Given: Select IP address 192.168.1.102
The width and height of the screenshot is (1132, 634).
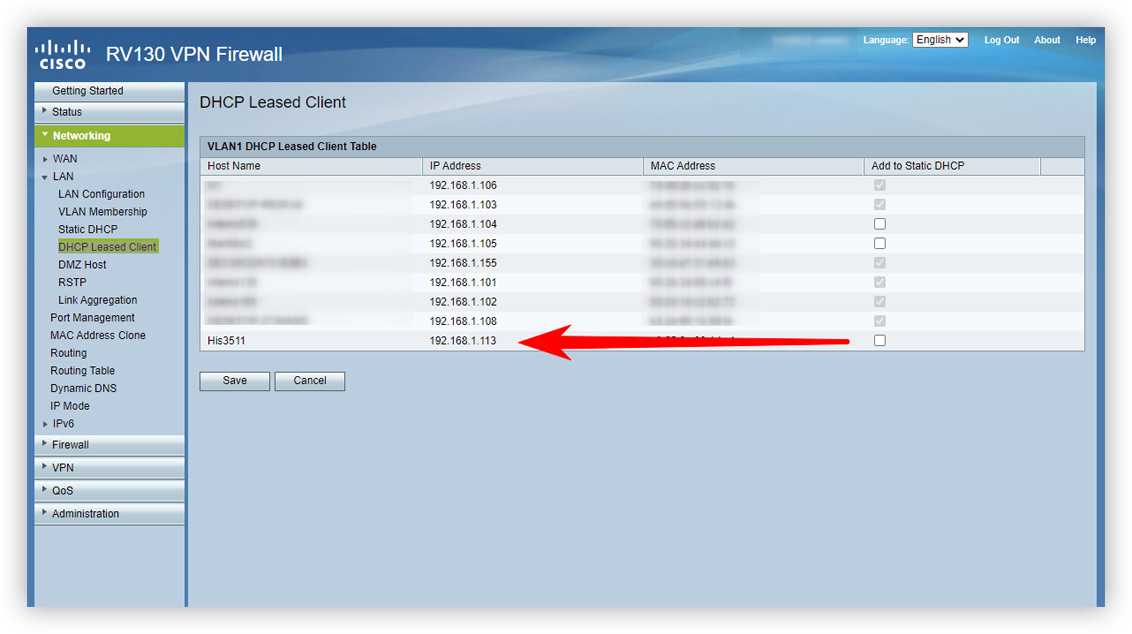Looking at the screenshot, I should pyautogui.click(x=463, y=302).
